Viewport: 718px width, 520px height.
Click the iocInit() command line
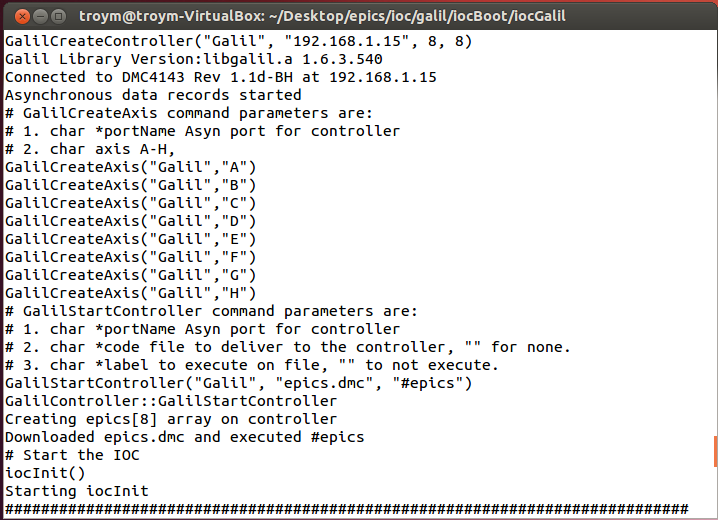pyautogui.click(x=45, y=473)
